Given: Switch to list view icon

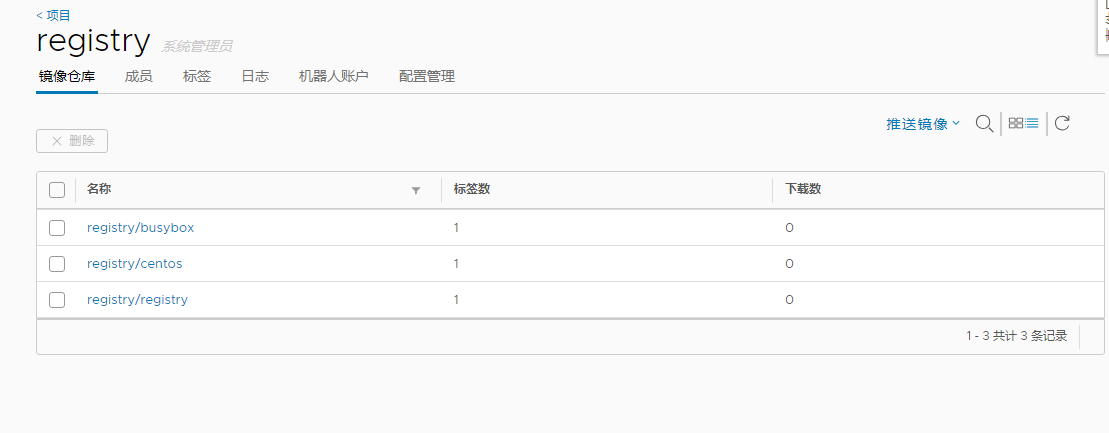Looking at the screenshot, I should [x=1032, y=123].
